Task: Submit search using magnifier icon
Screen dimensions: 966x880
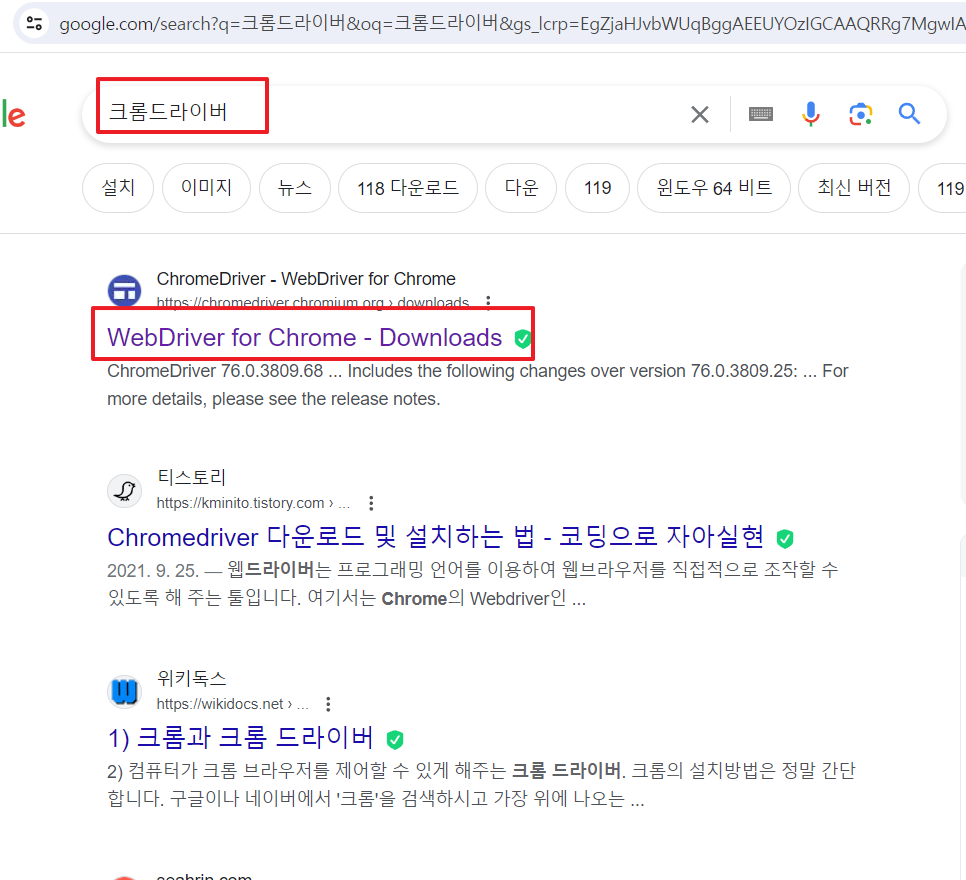Action: click(x=909, y=114)
